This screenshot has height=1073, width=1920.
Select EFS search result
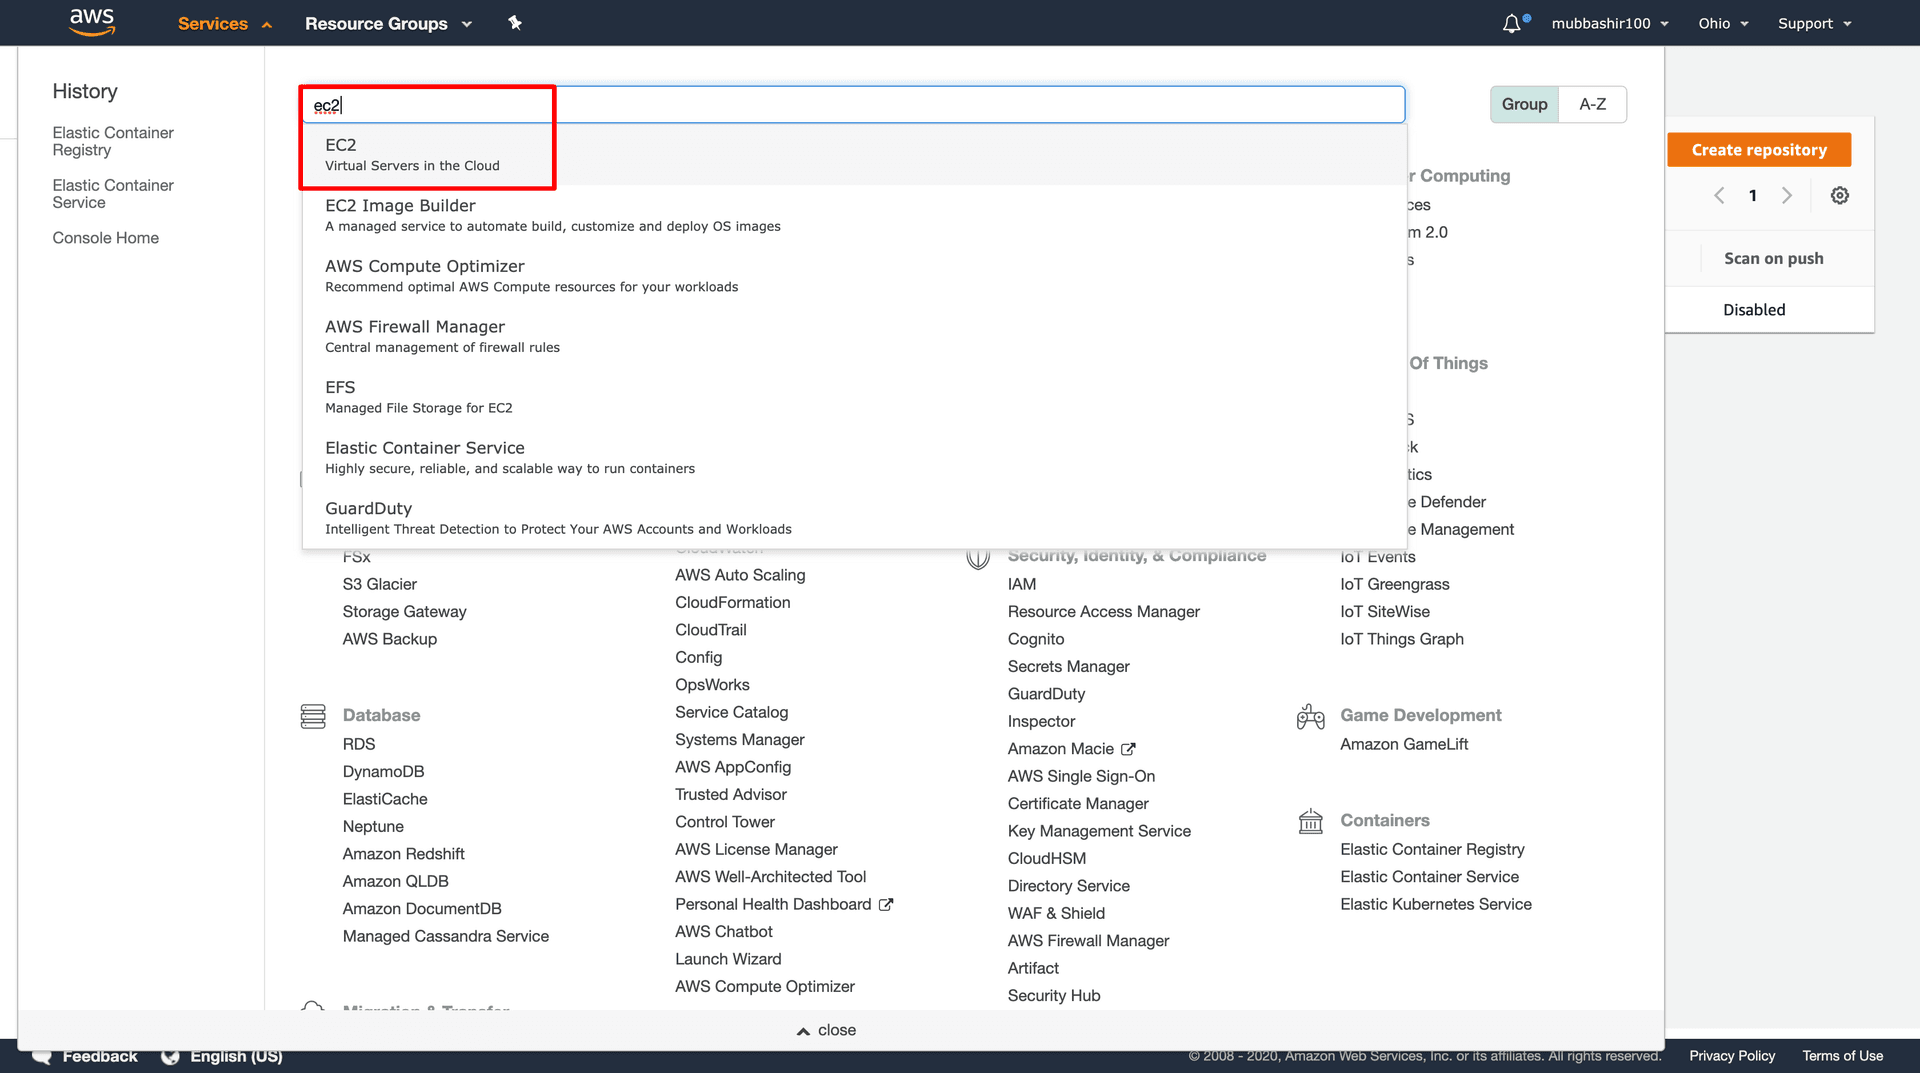[854, 397]
